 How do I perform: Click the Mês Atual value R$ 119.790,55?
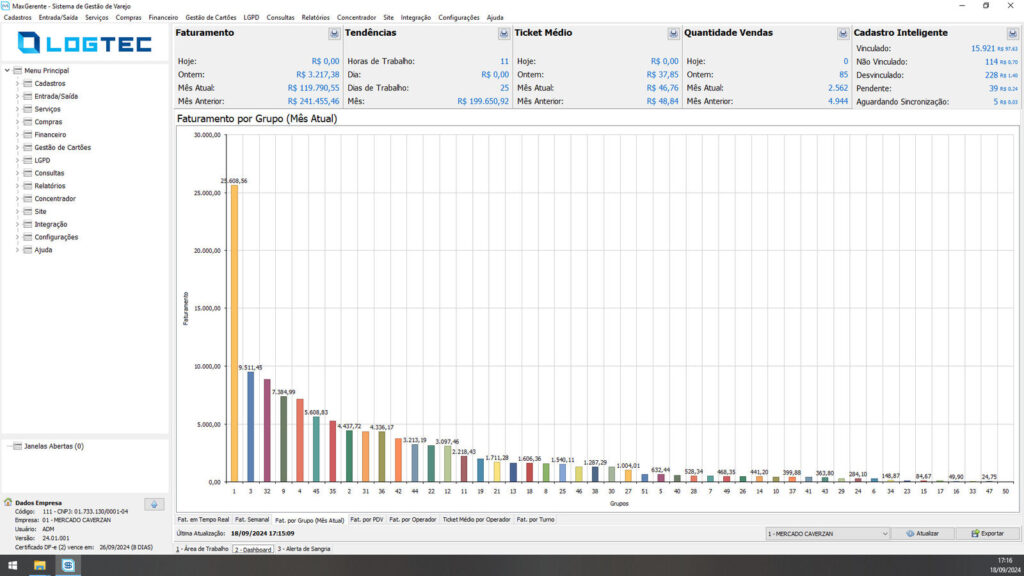coord(313,88)
